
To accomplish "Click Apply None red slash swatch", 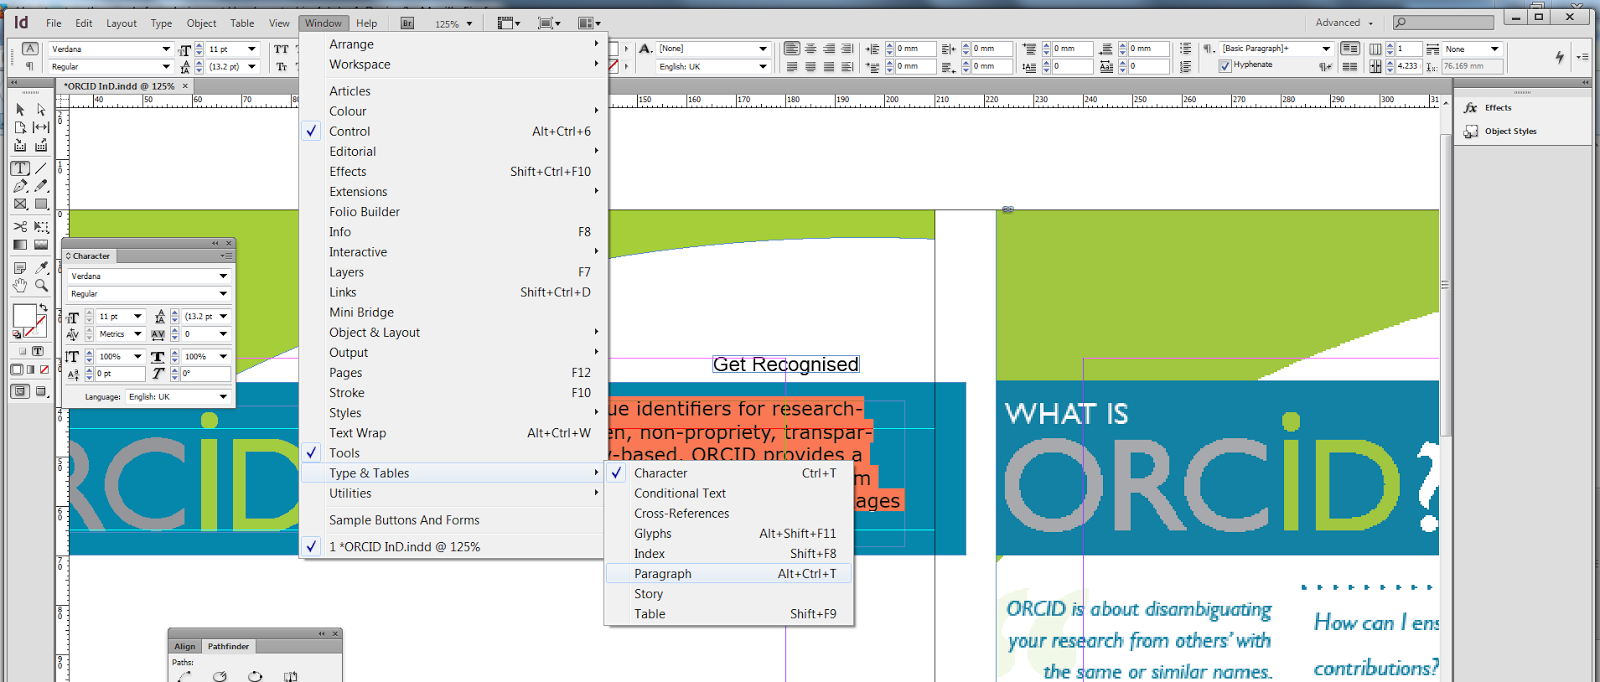I will point(44,369).
